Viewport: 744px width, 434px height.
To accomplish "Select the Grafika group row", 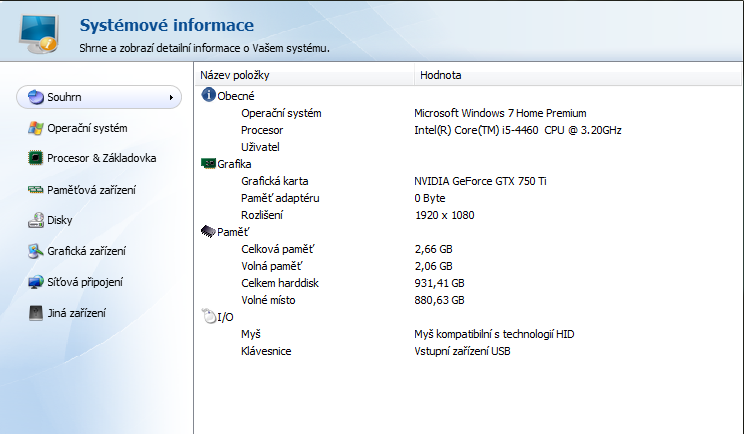I will click(x=234, y=164).
